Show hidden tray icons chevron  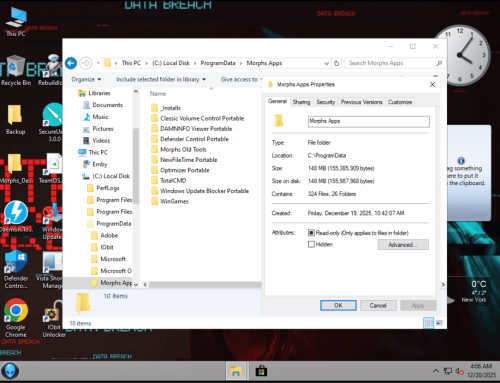click(435, 371)
